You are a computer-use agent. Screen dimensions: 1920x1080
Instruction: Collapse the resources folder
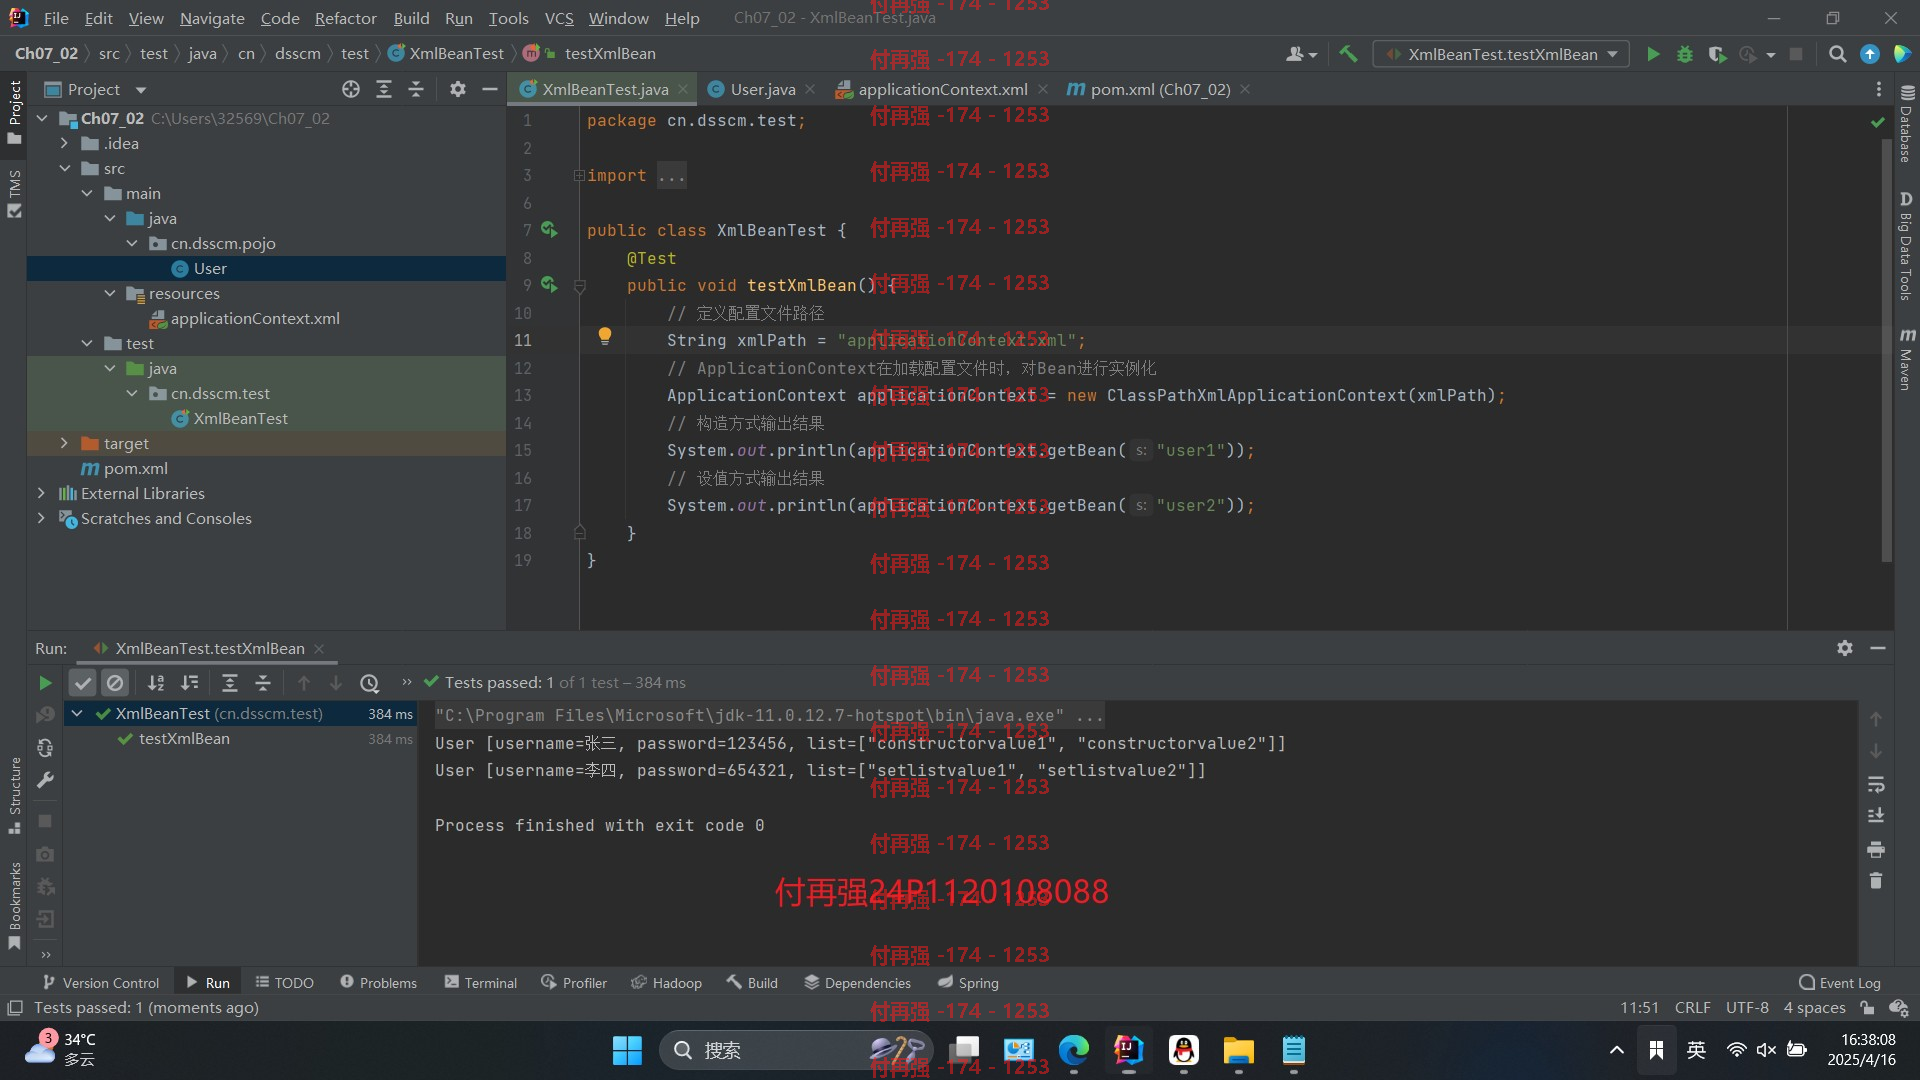pos(110,293)
